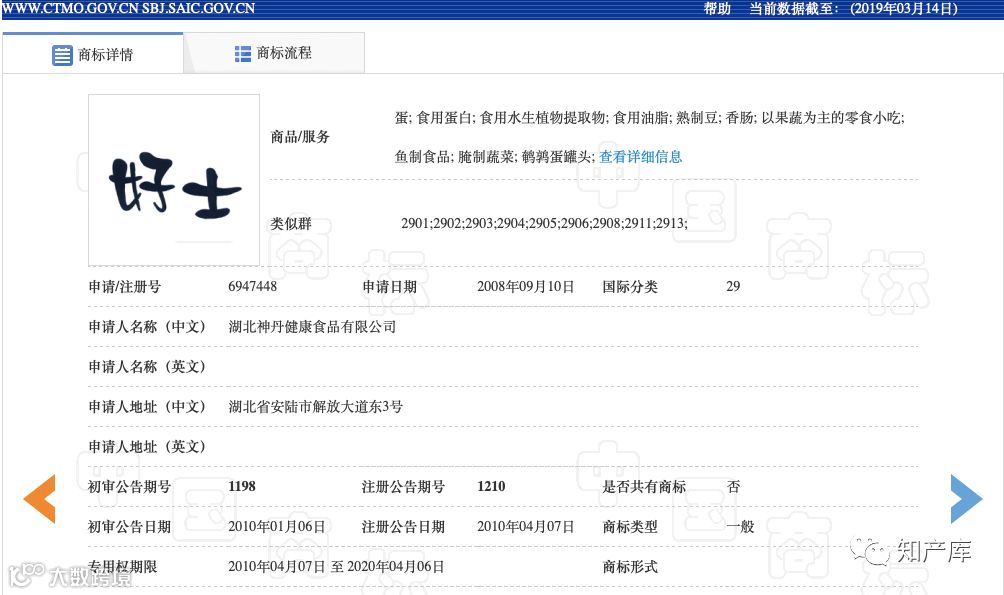The height and width of the screenshot is (595, 1004).
Task: Select the registration announcement date 2010年04月07日
Action: [525, 526]
